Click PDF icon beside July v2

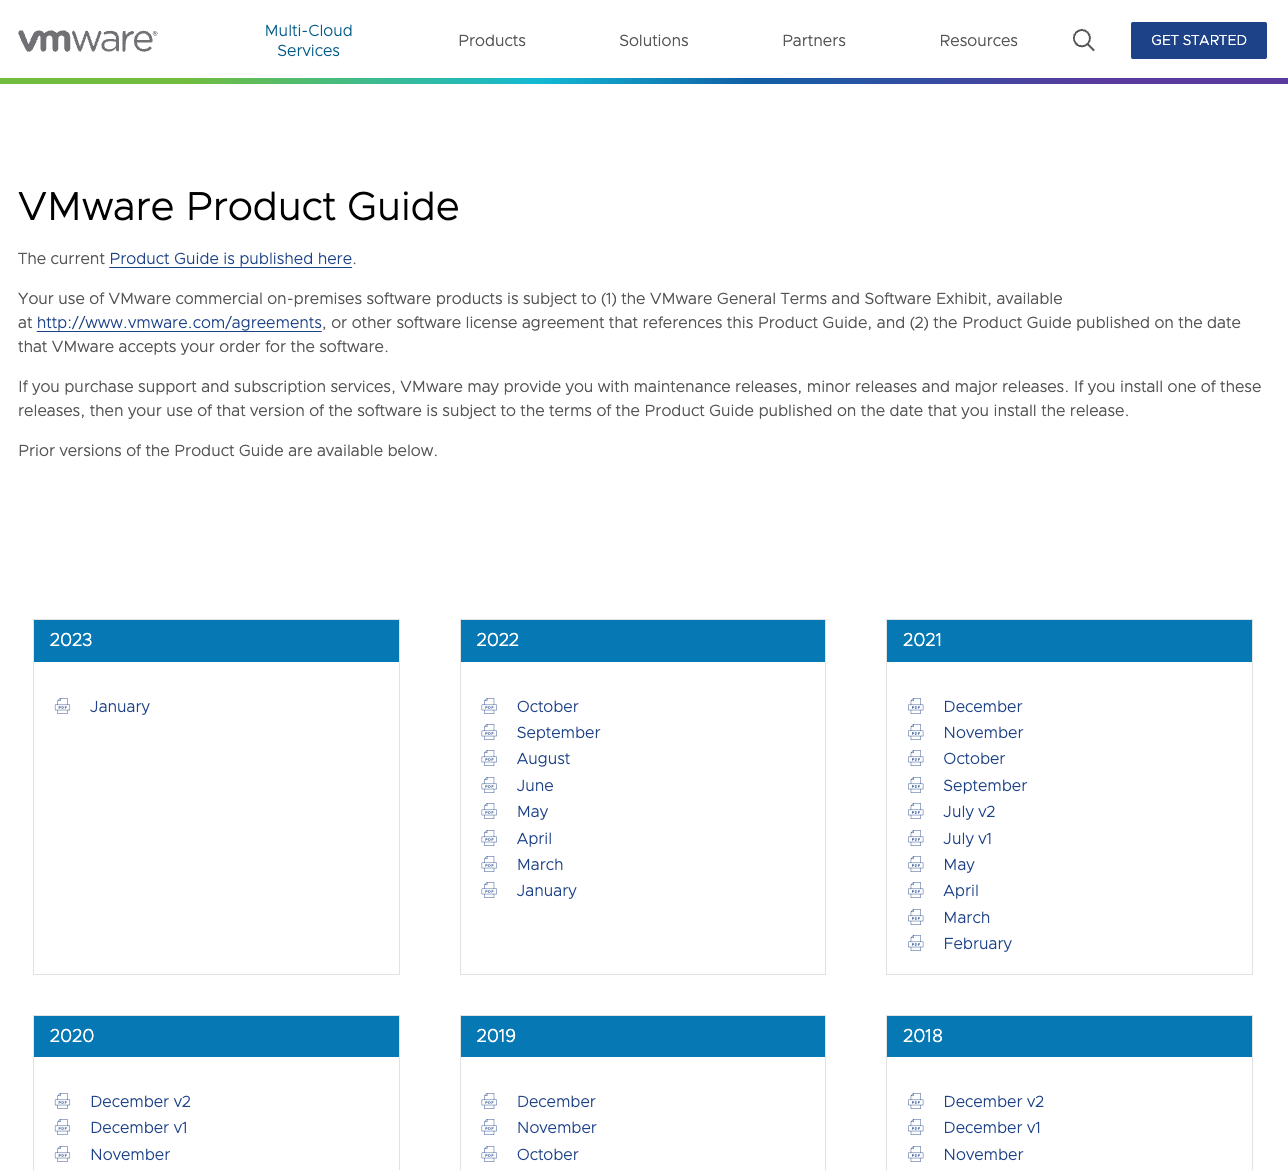tap(916, 811)
